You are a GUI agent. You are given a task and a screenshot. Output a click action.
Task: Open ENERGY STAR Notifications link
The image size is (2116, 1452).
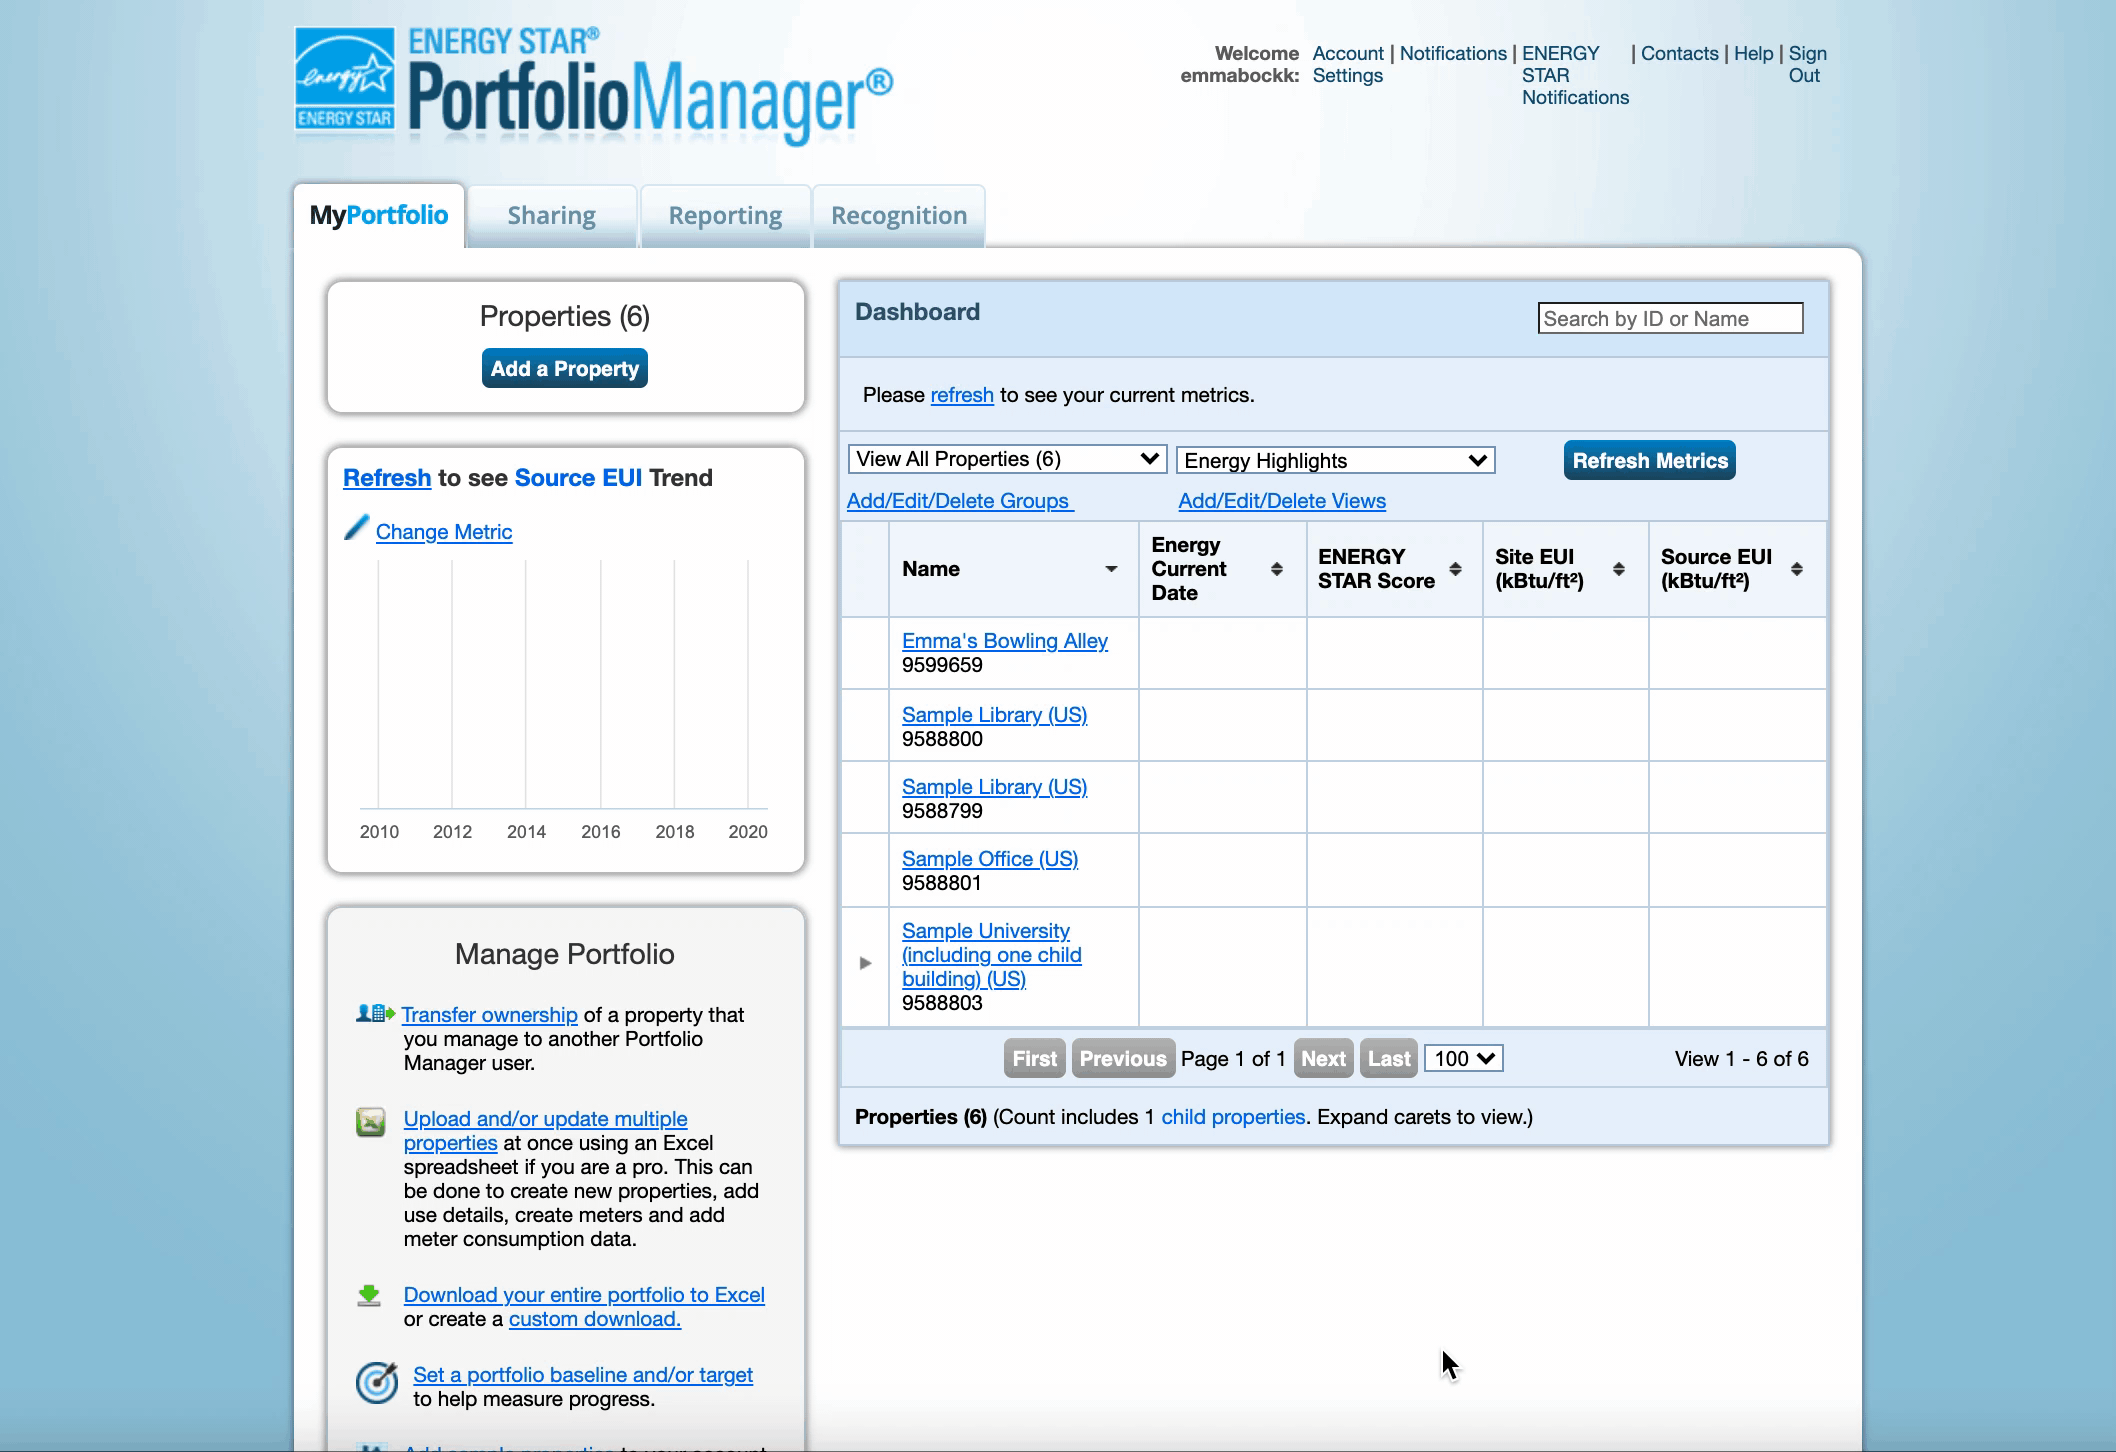point(1575,75)
